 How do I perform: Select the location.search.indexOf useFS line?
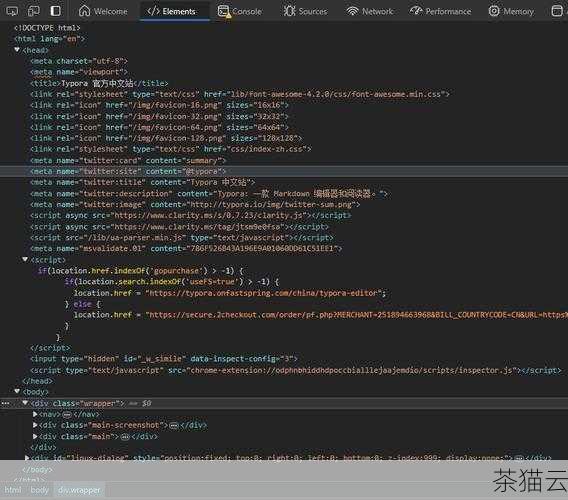pyautogui.click(x=172, y=282)
